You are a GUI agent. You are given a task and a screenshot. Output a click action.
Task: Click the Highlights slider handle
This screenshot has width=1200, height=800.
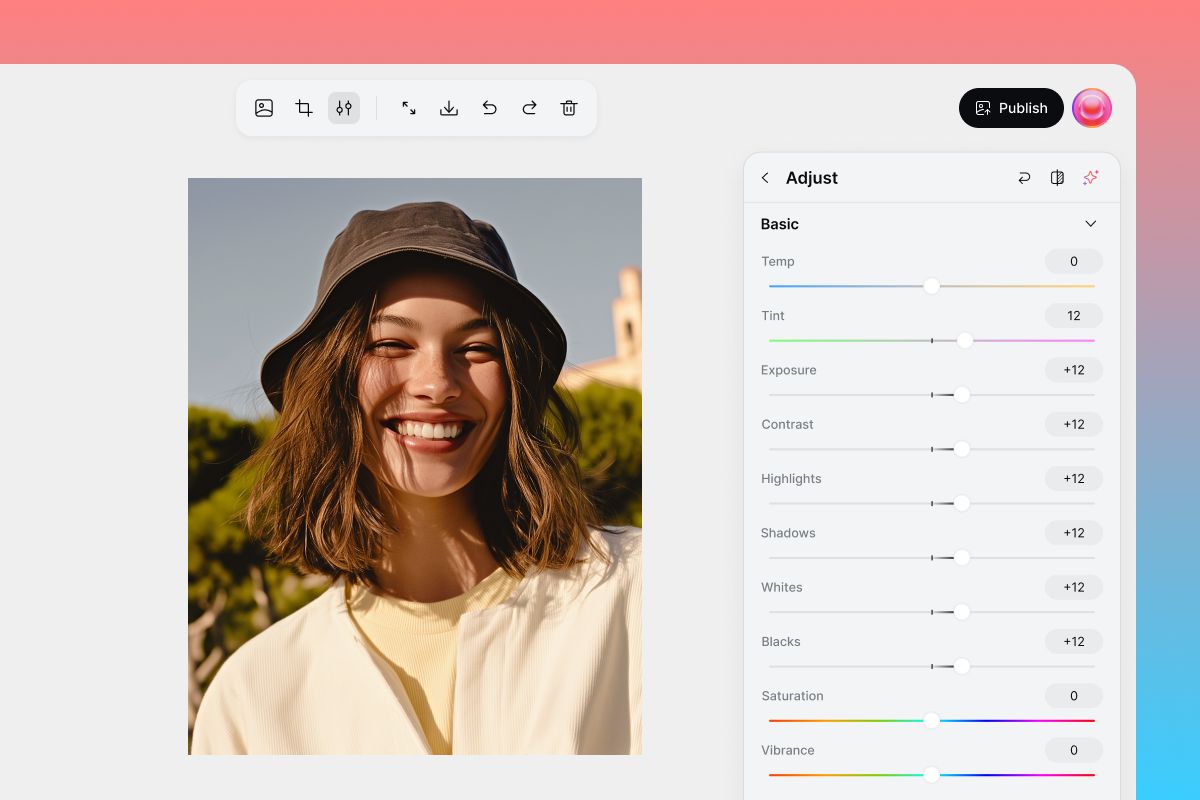tap(962, 503)
